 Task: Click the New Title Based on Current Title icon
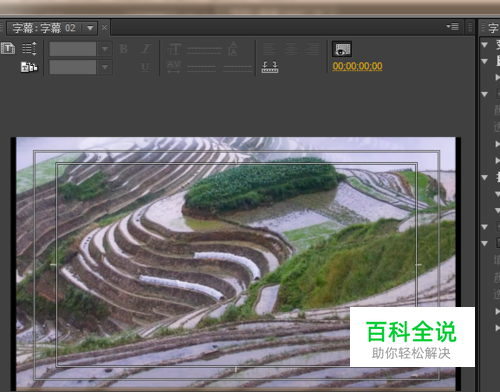click(x=8, y=49)
